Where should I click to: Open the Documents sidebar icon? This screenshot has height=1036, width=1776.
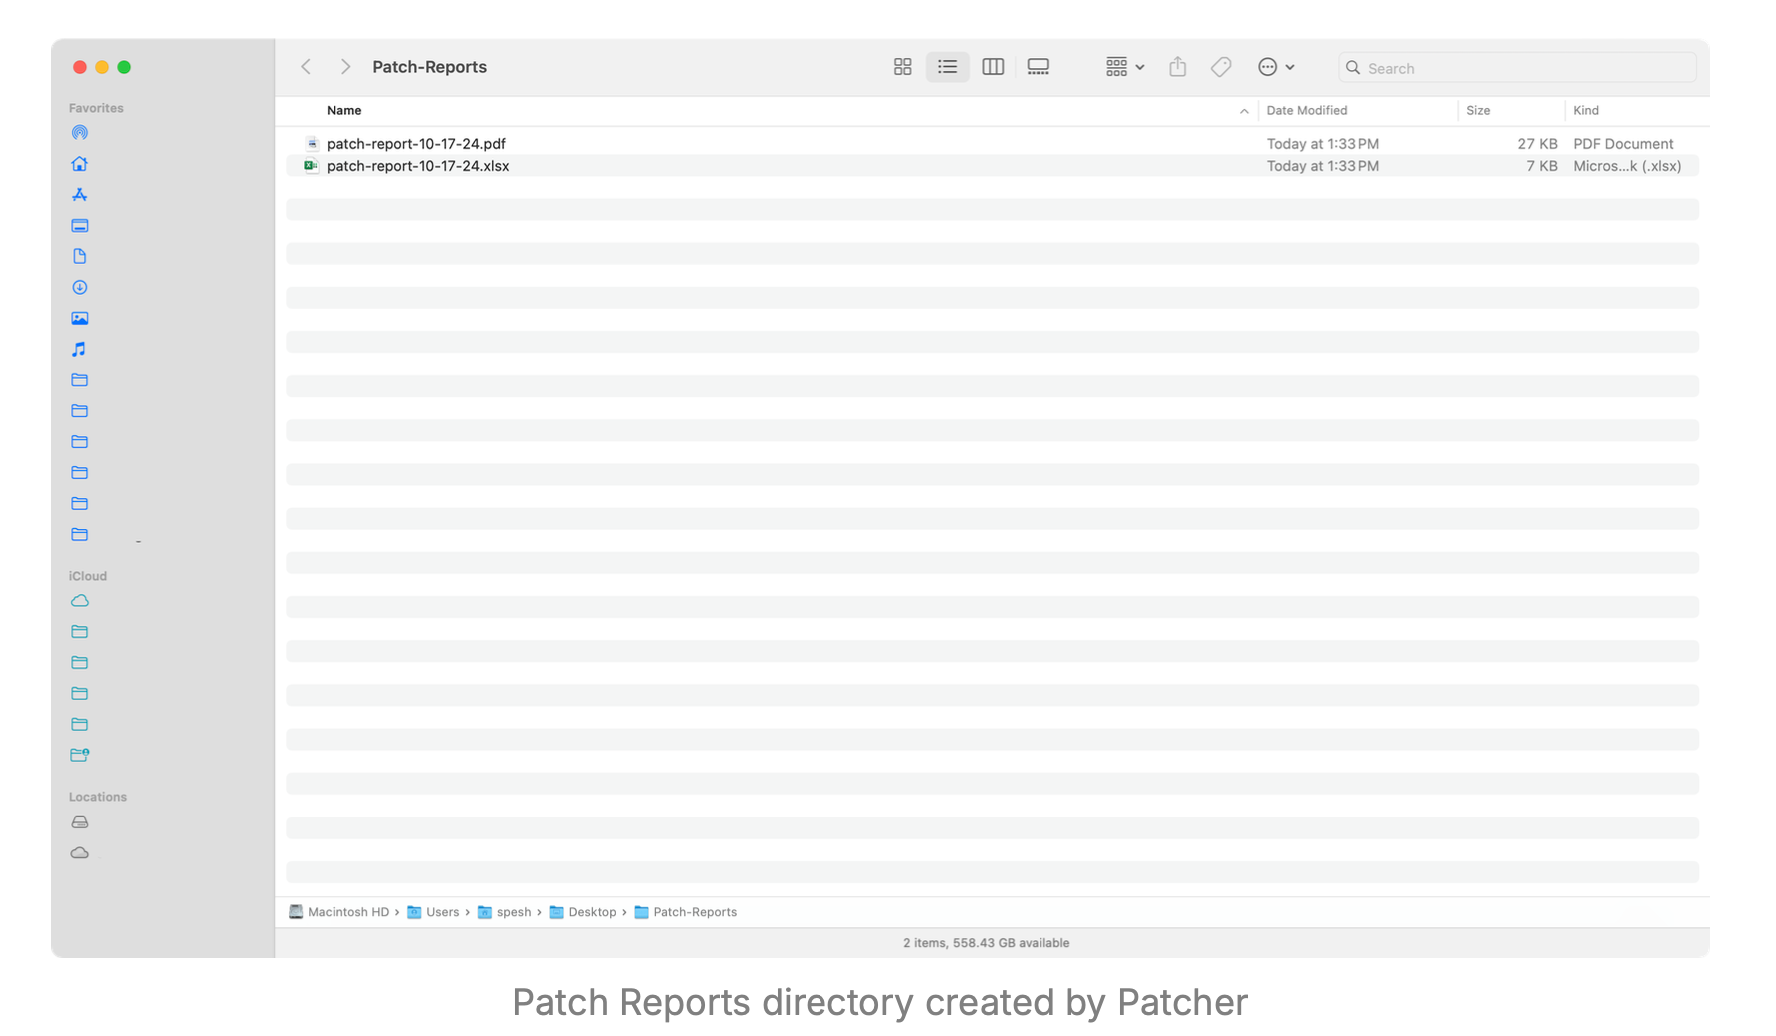point(80,257)
